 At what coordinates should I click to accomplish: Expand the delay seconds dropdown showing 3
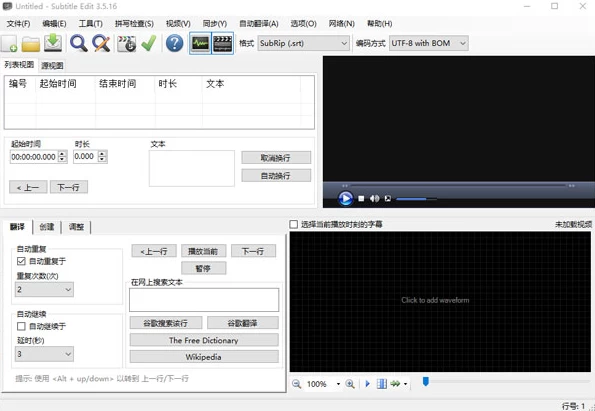click(x=44, y=354)
